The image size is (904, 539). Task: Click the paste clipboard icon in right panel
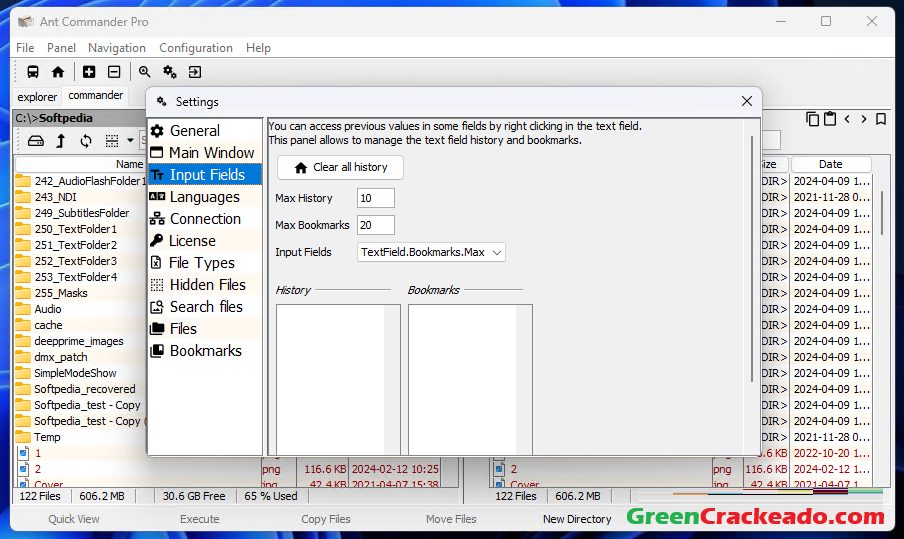point(829,119)
